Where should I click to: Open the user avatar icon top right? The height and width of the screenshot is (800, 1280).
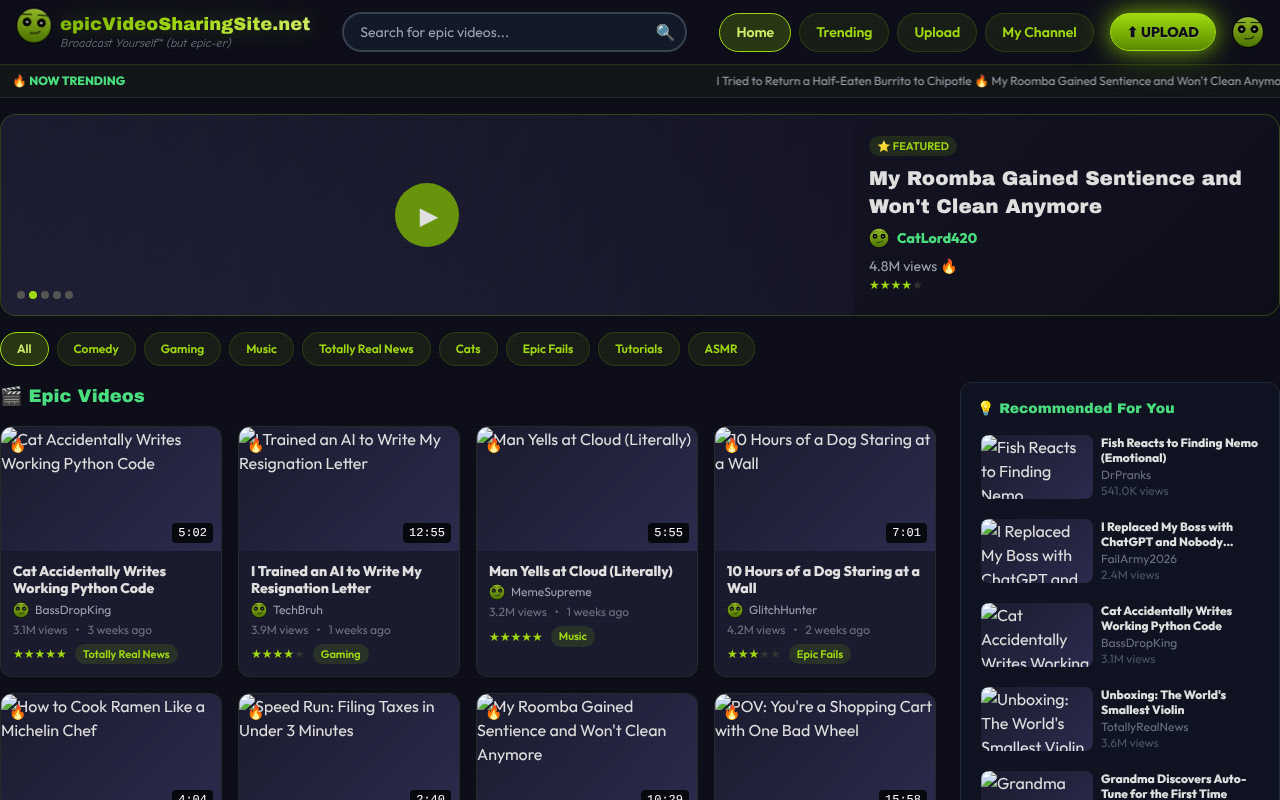click(x=1247, y=32)
